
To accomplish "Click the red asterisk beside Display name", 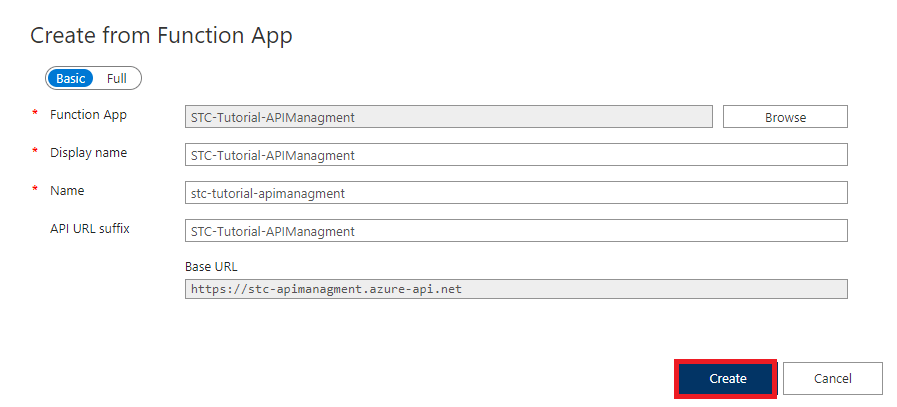I will (36, 154).
